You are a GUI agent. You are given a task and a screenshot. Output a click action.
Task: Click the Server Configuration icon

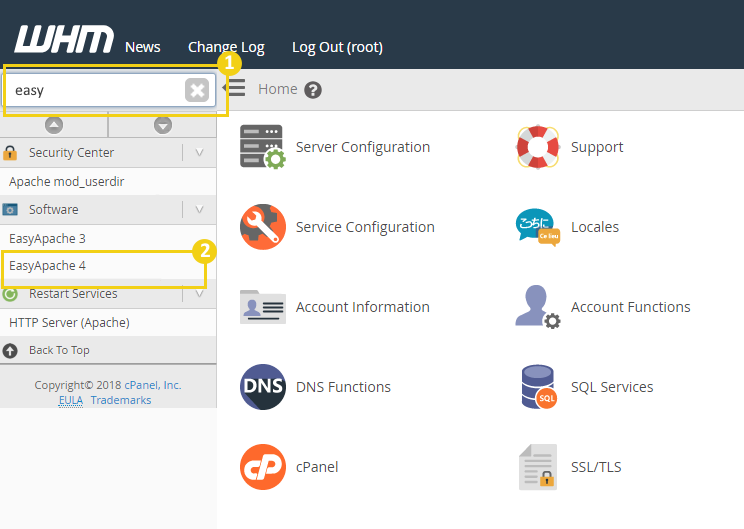(263, 147)
